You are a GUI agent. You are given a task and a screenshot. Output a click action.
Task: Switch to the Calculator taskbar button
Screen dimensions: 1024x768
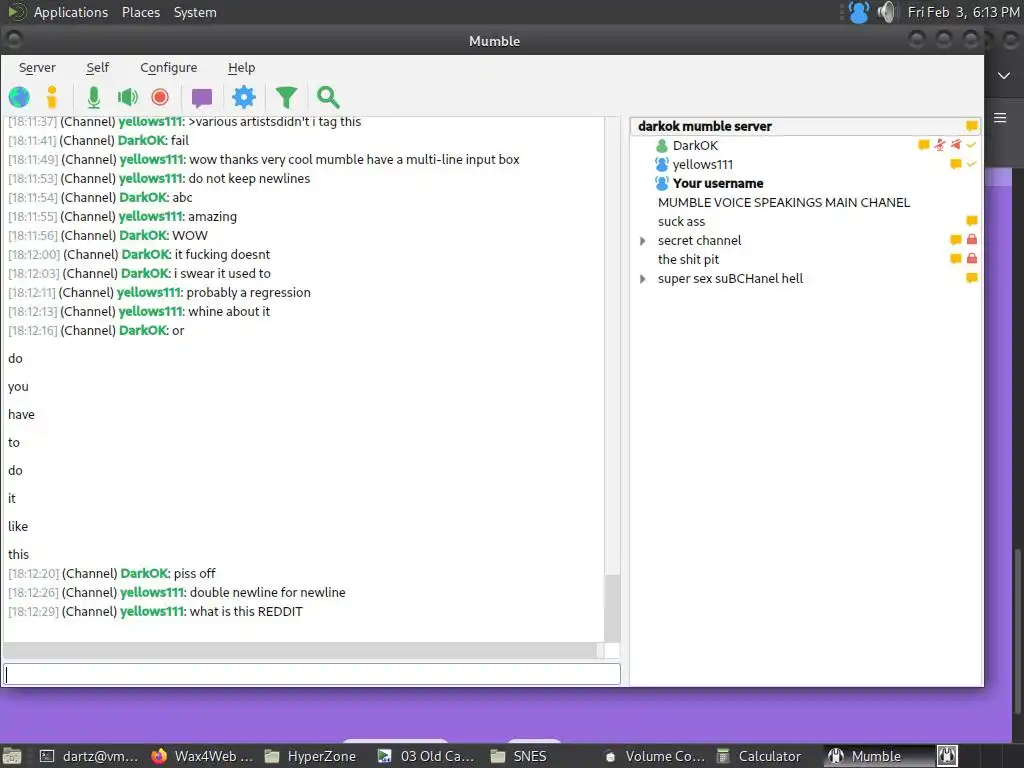[760, 756]
